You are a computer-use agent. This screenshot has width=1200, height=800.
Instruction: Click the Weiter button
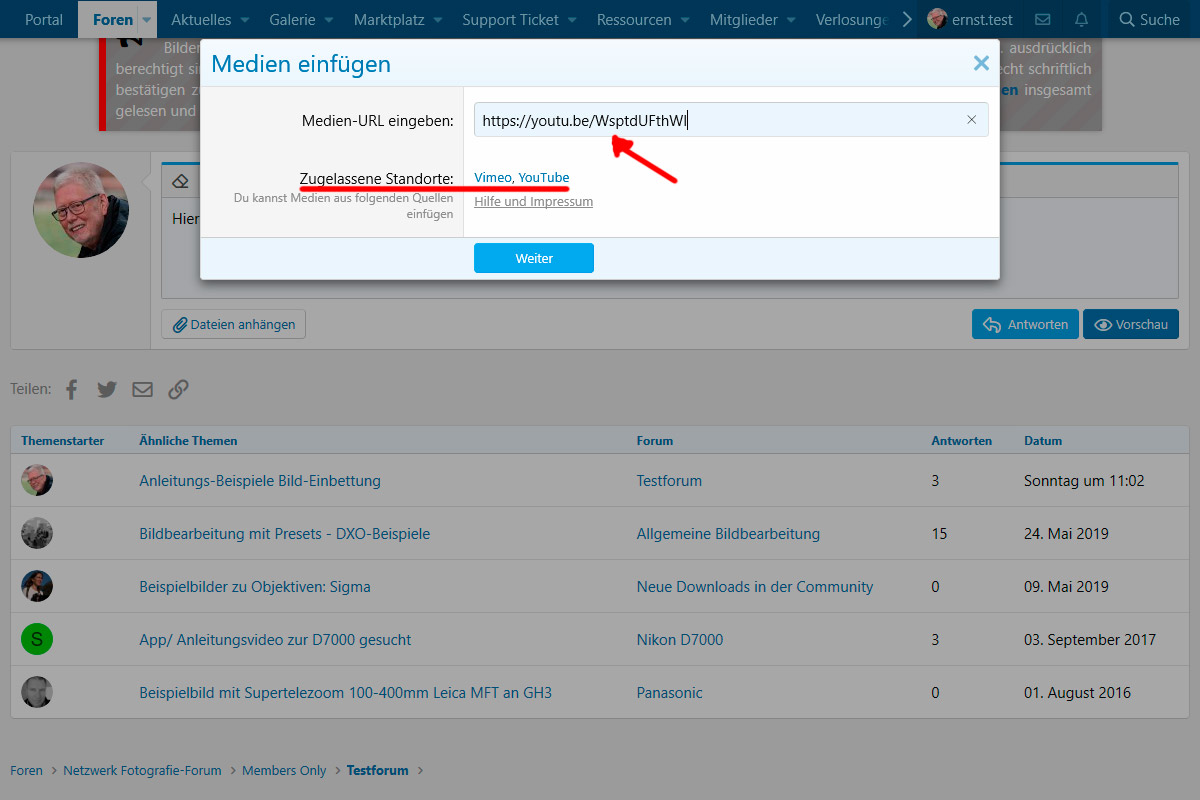pos(534,258)
